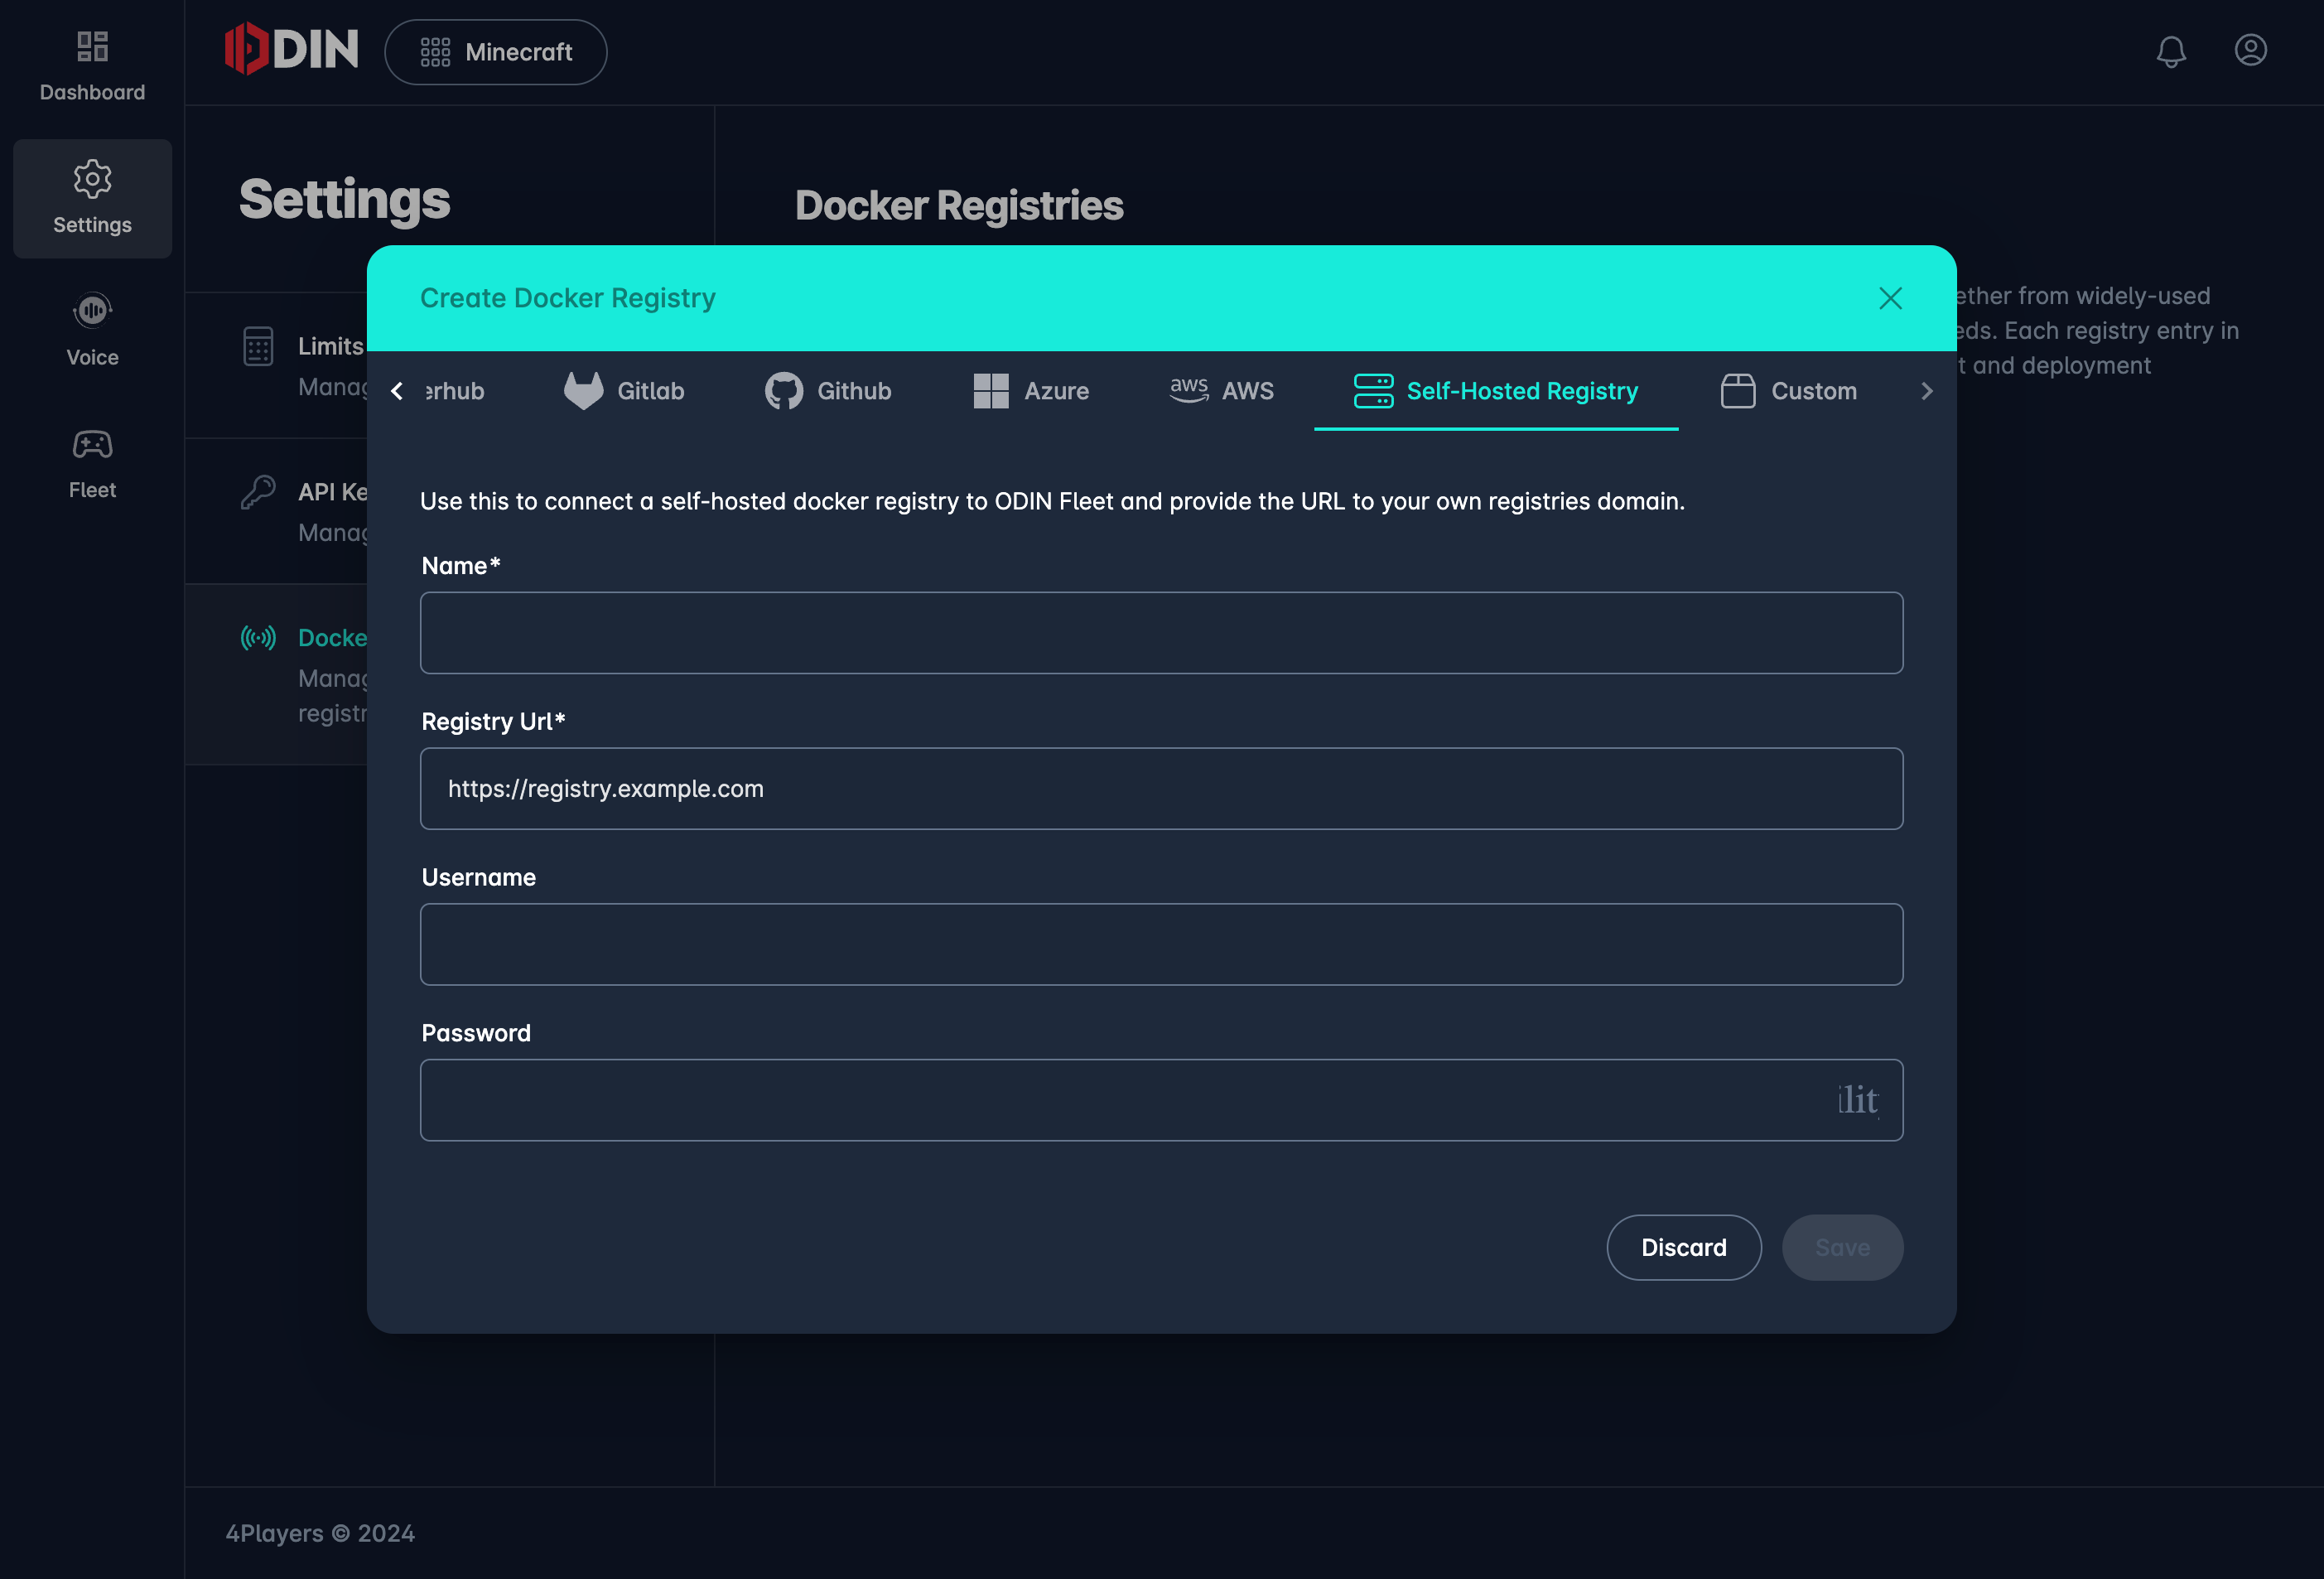
Task: Click the notification bell icon
Action: (2171, 50)
